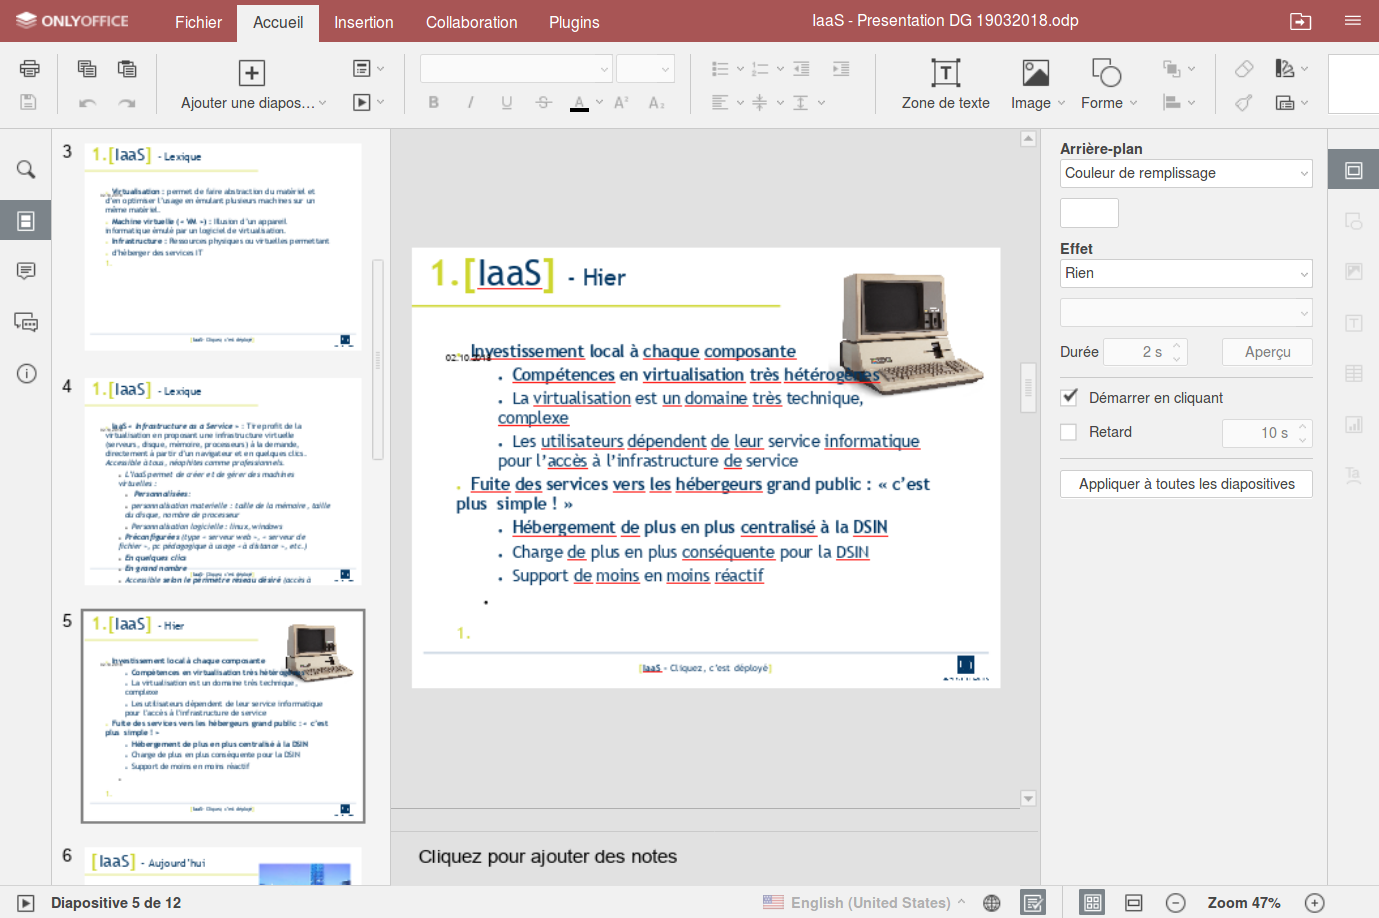This screenshot has height=918, width=1379.
Task: Insert a Zone de texte
Action: (x=944, y=83)
